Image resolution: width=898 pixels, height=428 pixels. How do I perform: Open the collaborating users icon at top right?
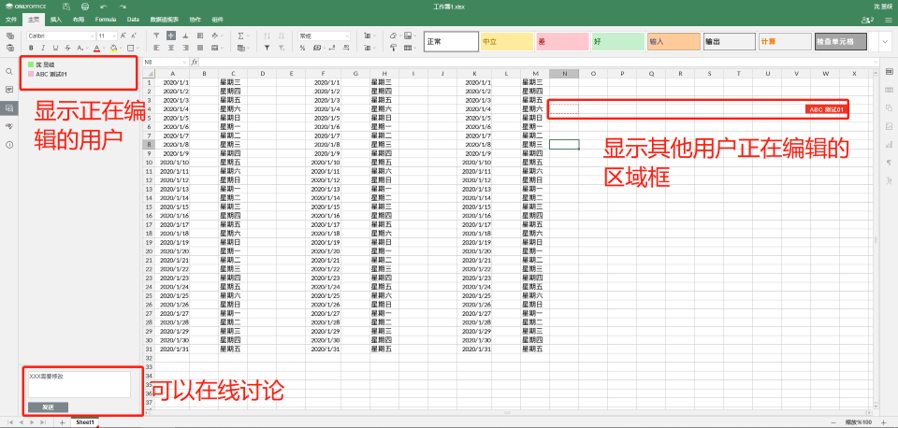(866, 19)
